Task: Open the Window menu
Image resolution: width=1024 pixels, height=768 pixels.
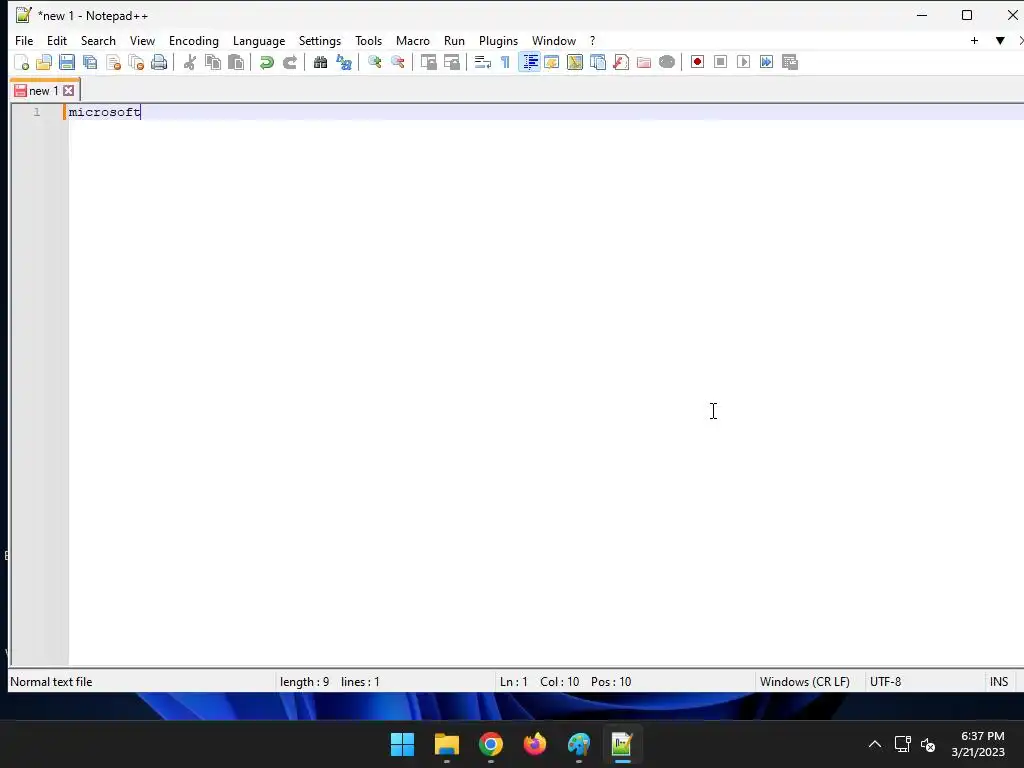Action: pyautogui.click(x=554, y=40)
